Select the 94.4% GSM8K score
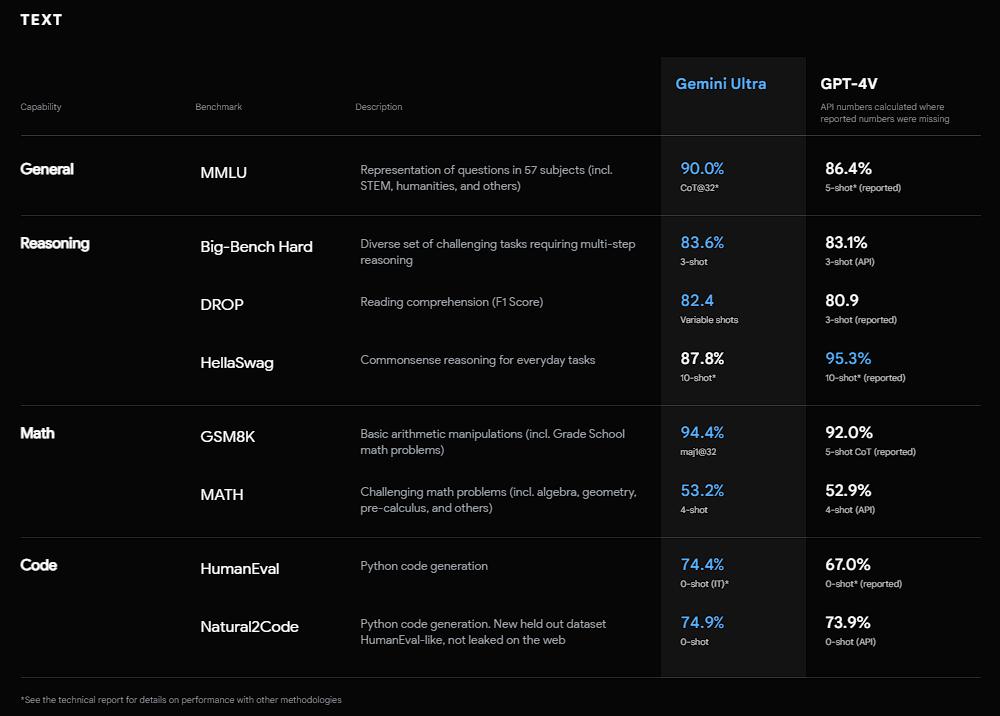Screen dimensions: 1000x716 (702, 432)
